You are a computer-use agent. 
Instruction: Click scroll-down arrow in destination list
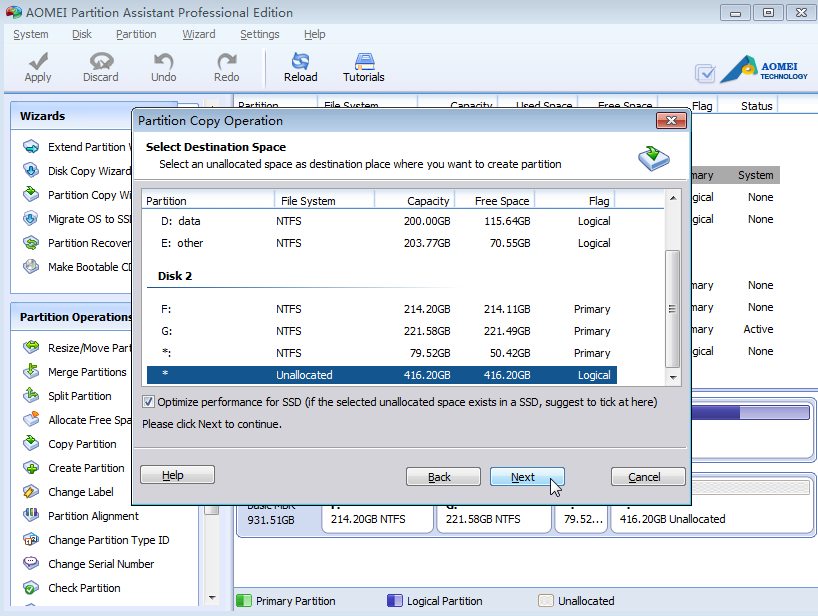[673, 377]
